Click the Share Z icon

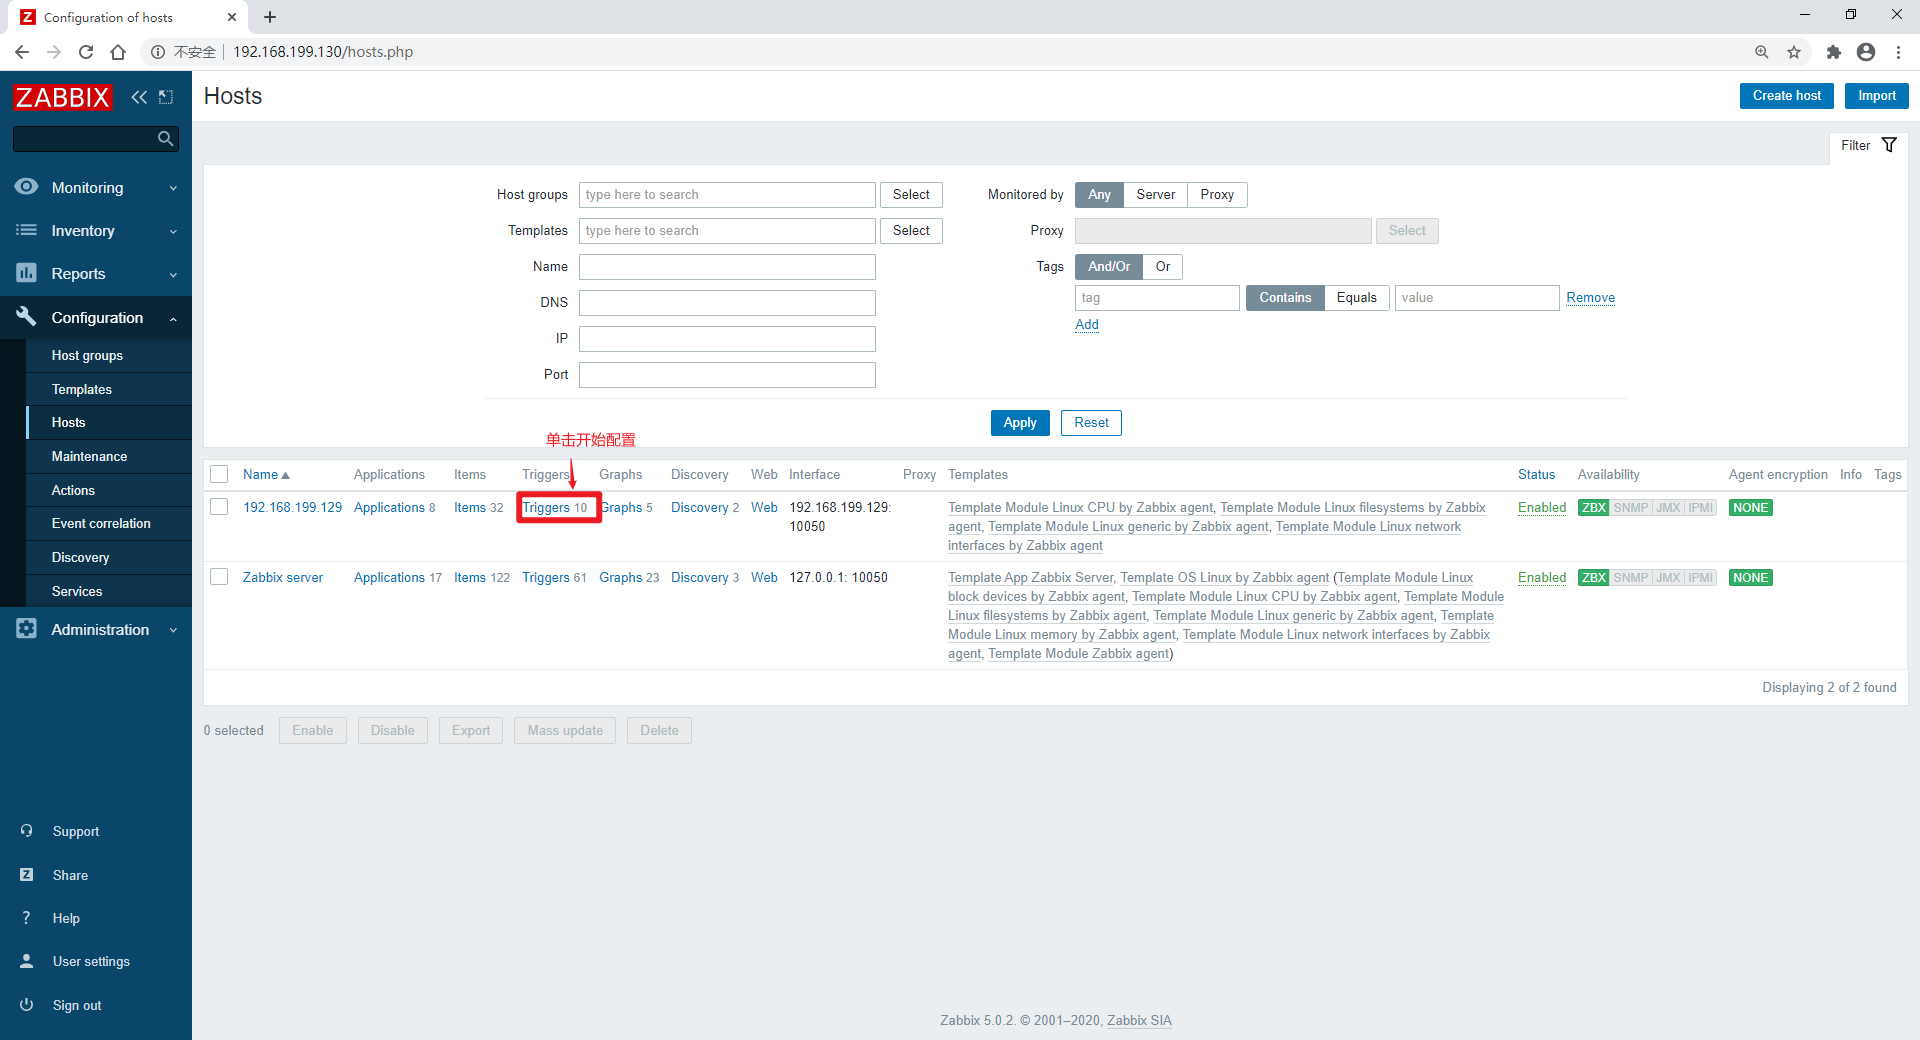click(x=27, y=875)
